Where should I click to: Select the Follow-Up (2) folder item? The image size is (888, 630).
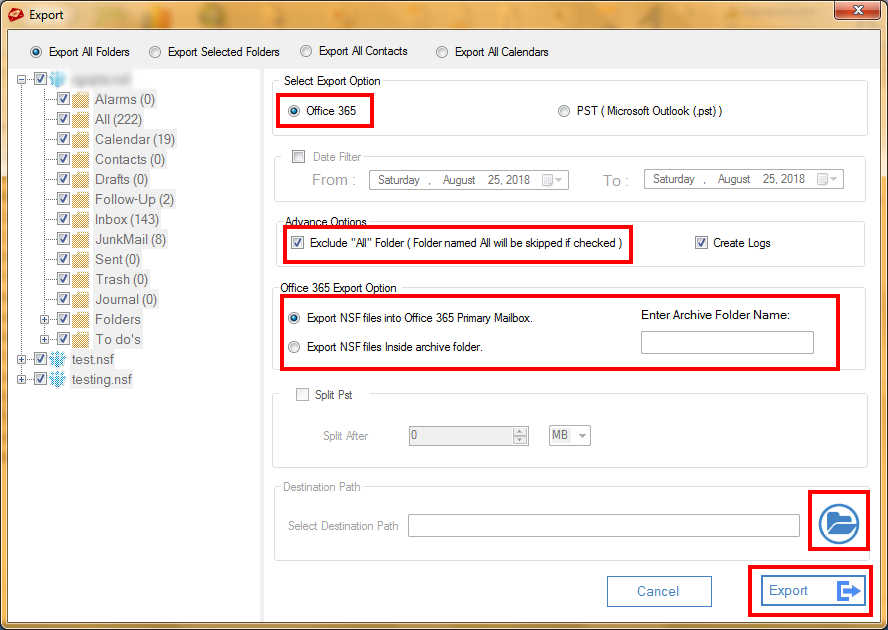coord(134,199)
